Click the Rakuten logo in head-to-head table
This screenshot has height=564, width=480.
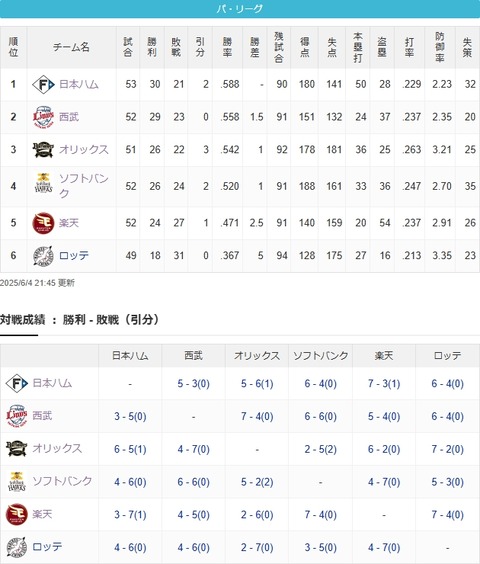pos(17,514)
